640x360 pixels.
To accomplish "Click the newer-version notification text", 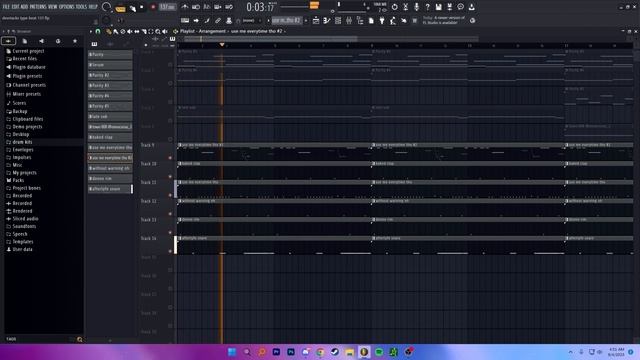I will 444,20.
